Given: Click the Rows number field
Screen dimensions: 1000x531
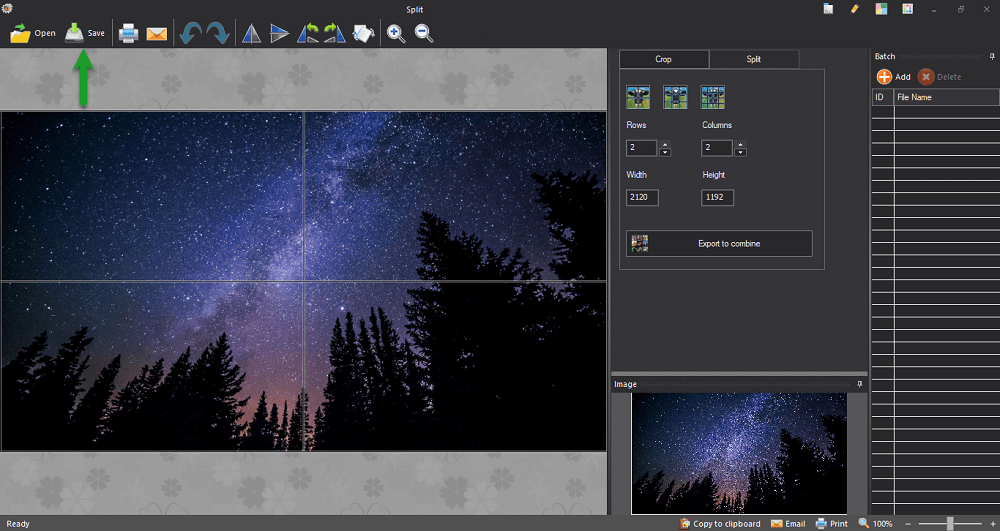Looking at the screenshot, I should (642, 148).
